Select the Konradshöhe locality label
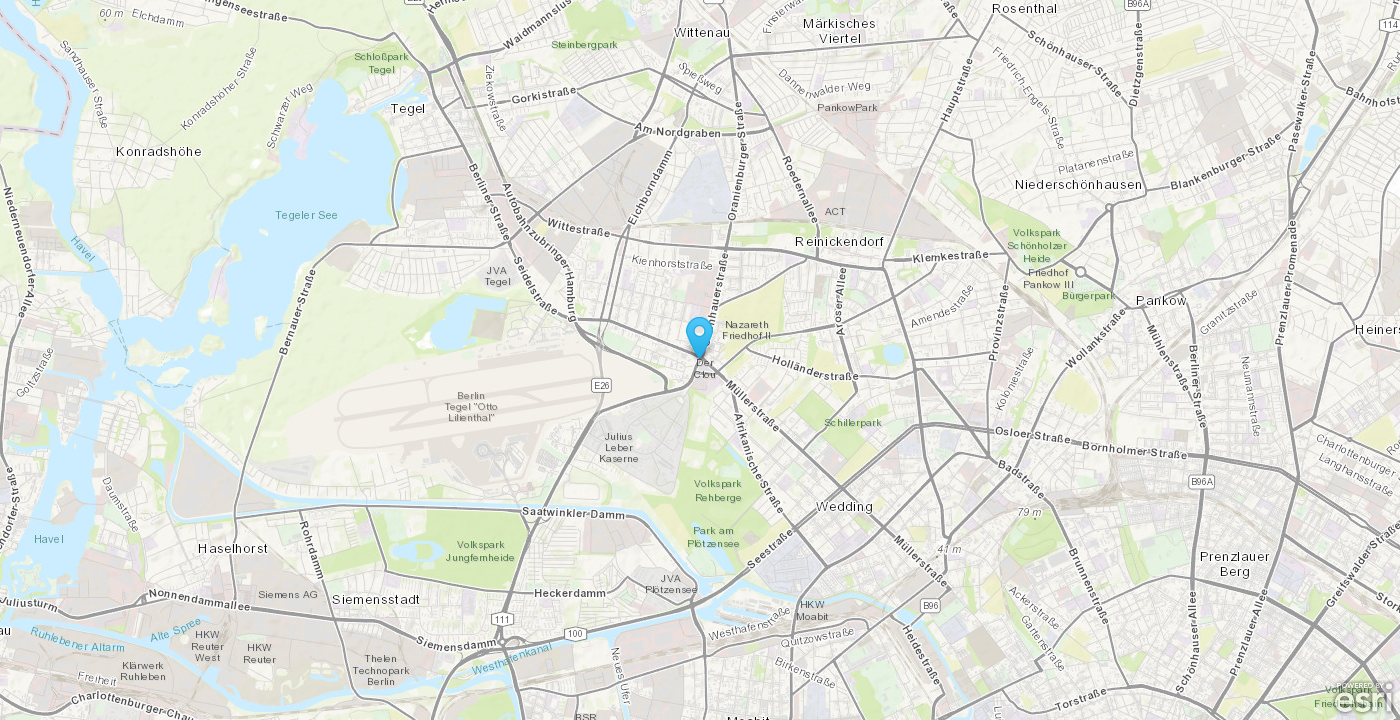This screenshot has width=1400, height=720. (159, 152)
